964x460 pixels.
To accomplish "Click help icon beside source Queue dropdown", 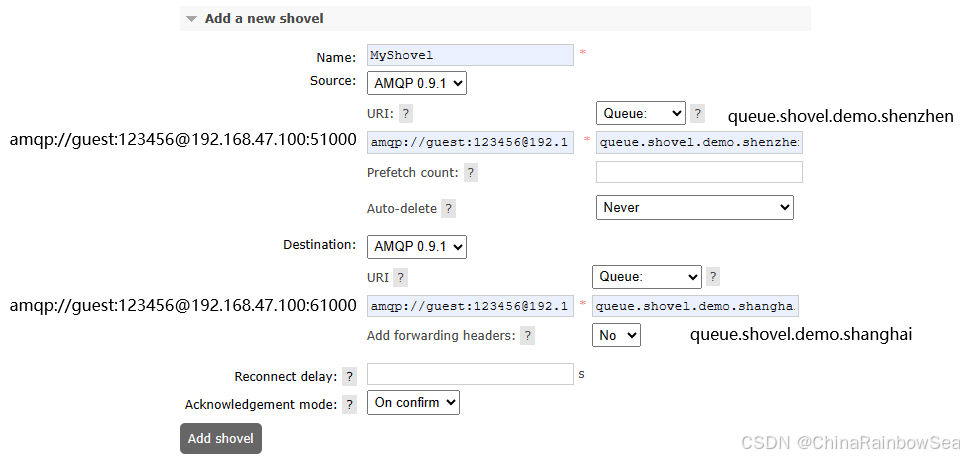I will pos(698,114).
